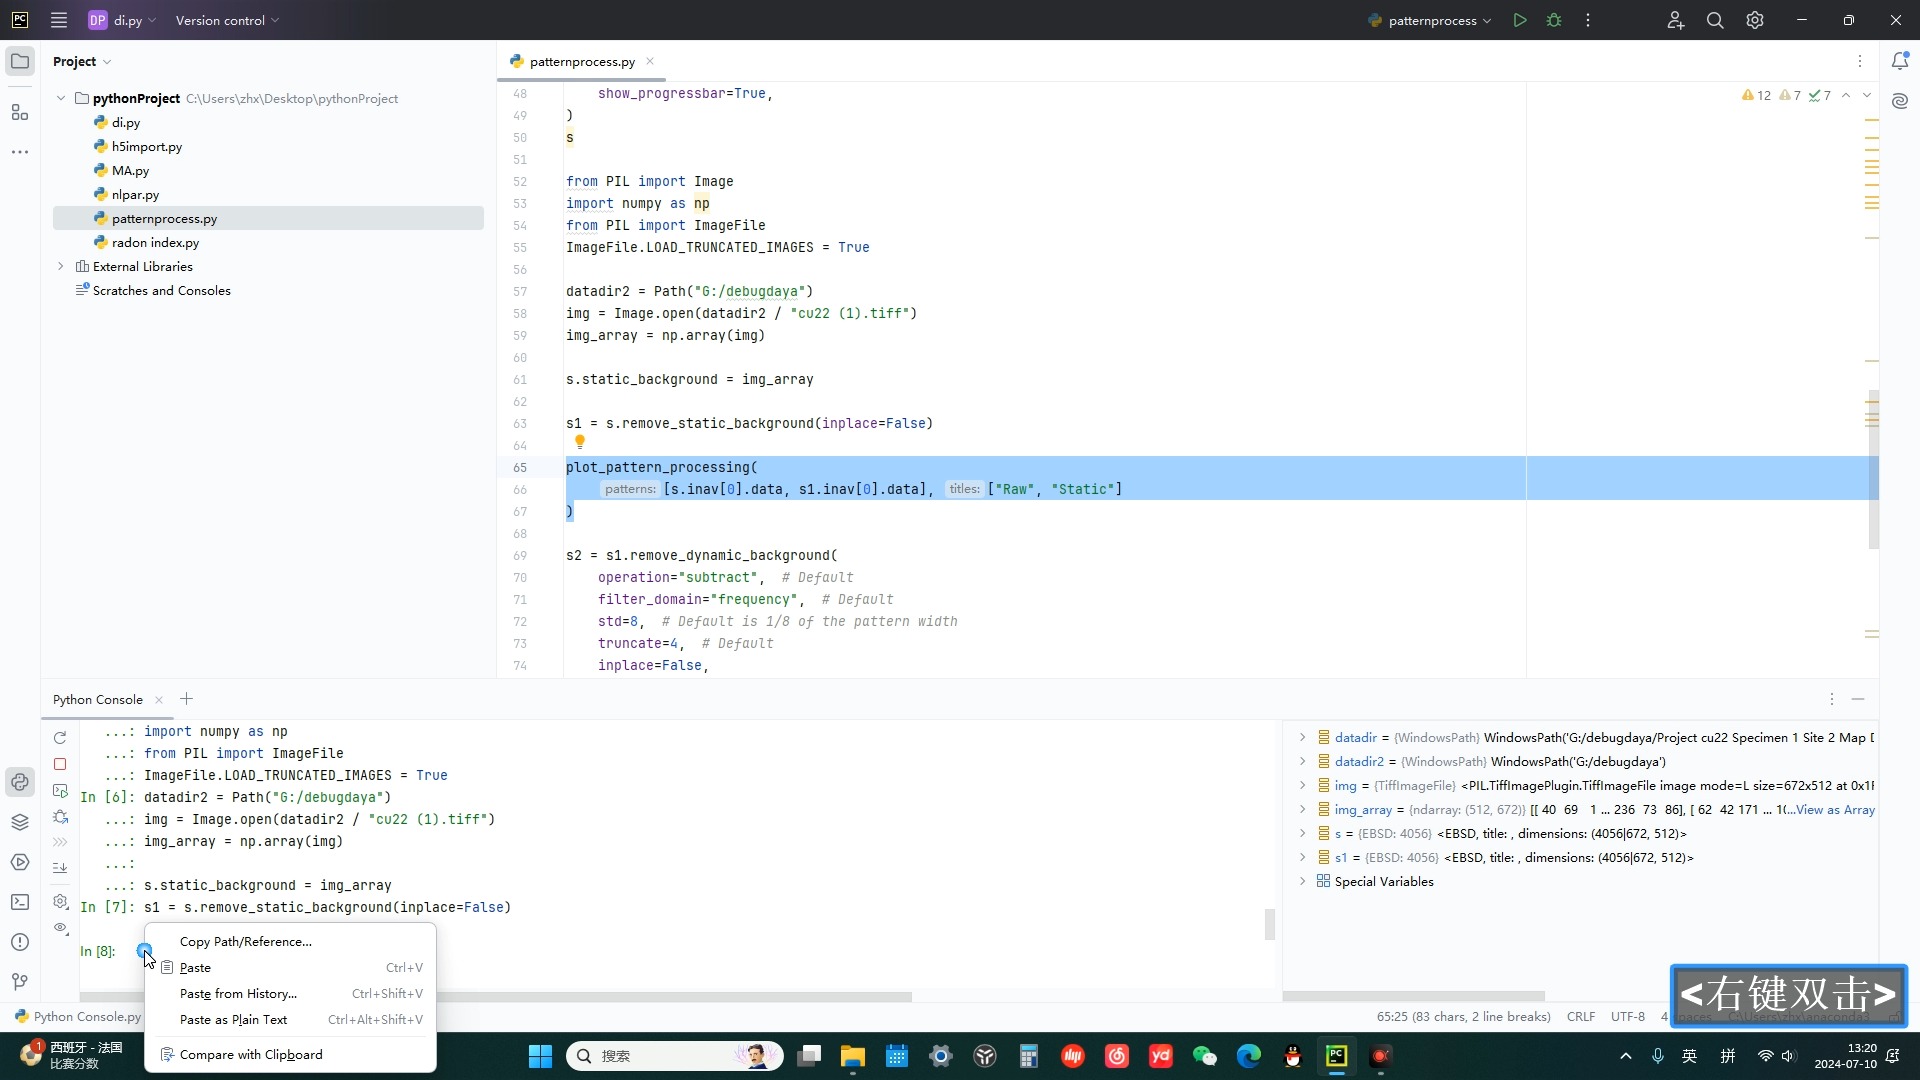1920x1080 pixels.
Task: Open the main hamburger menu
Action: point(59,20)
